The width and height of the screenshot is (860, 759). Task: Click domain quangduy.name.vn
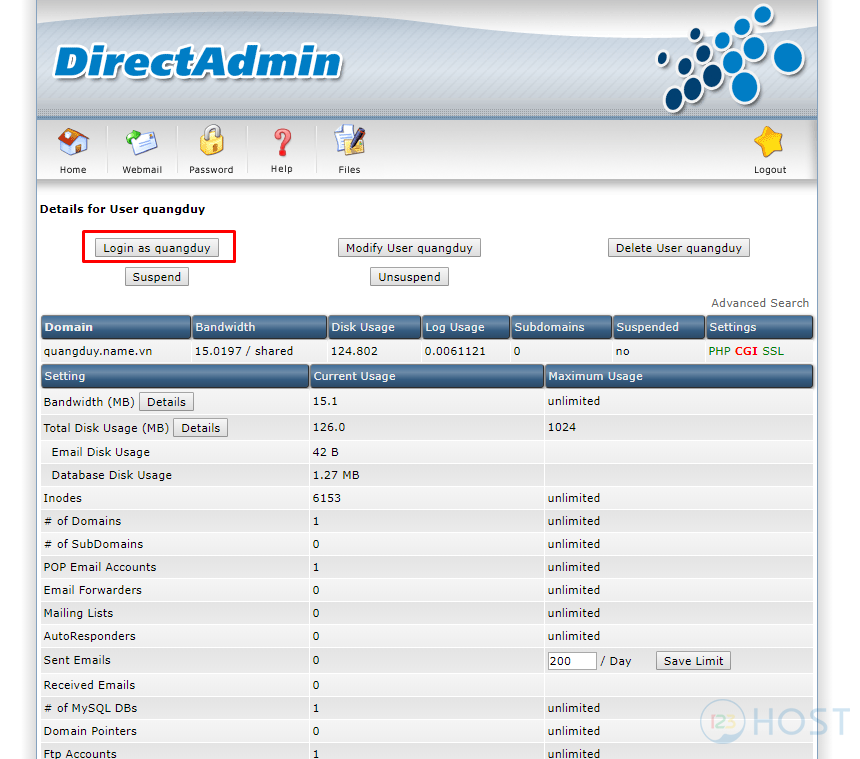(98, 351)
